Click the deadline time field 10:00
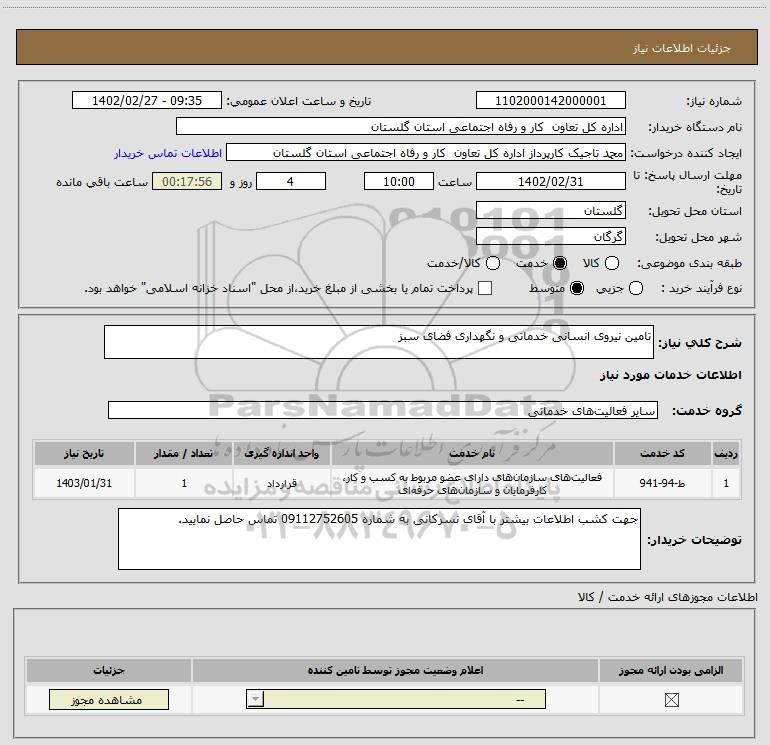Viewport: 770px width, 745px height. point(399,182)
